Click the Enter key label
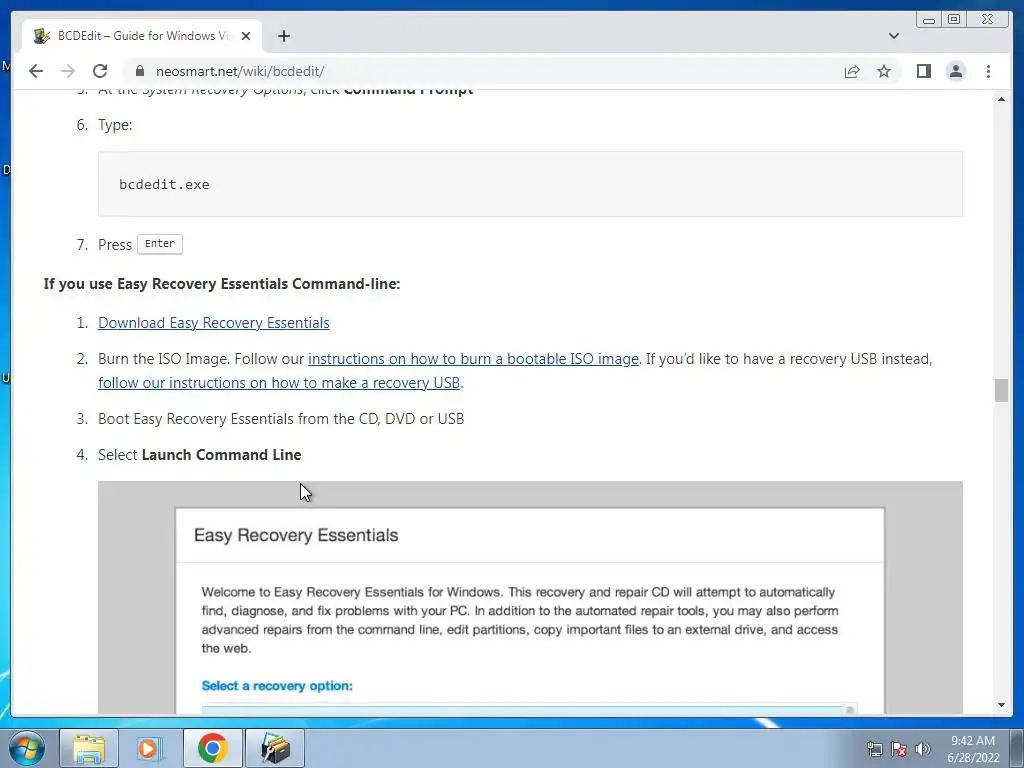The height and width of the screenshot is (768, 1024). (x=160, y=244)
